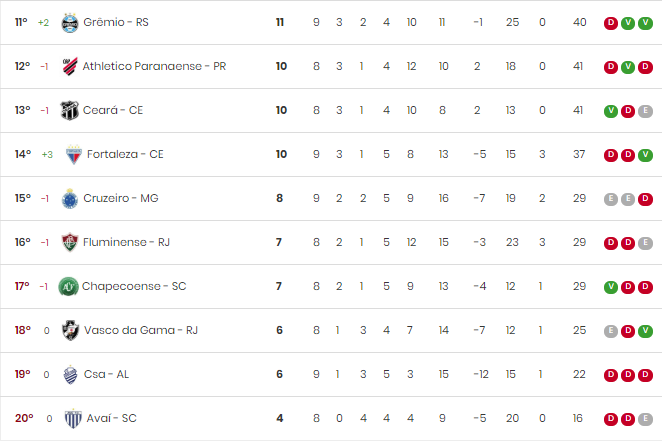Click Grêmio's first red D result badge
662x443 pixels.
[x=610, y=23]
